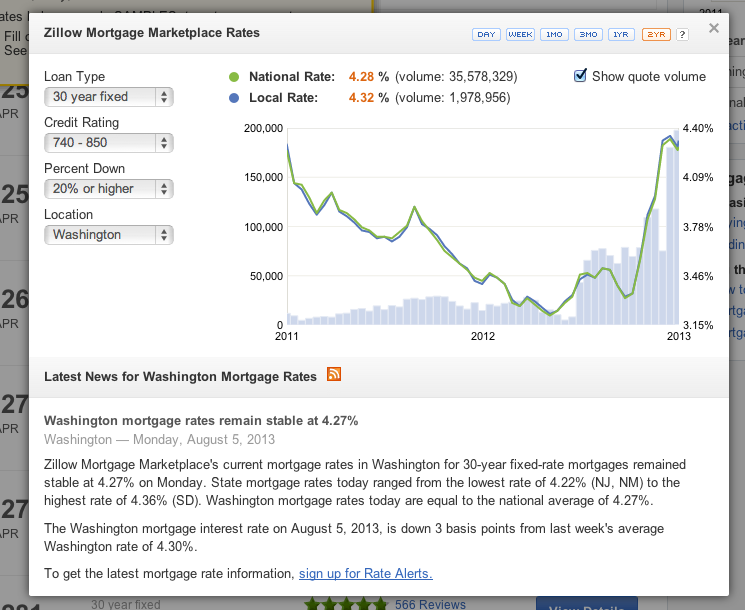Switch chart range to 1YR
Image resolution: width=745 pixels, height=610 pixels.
click(x=621, y=35)
